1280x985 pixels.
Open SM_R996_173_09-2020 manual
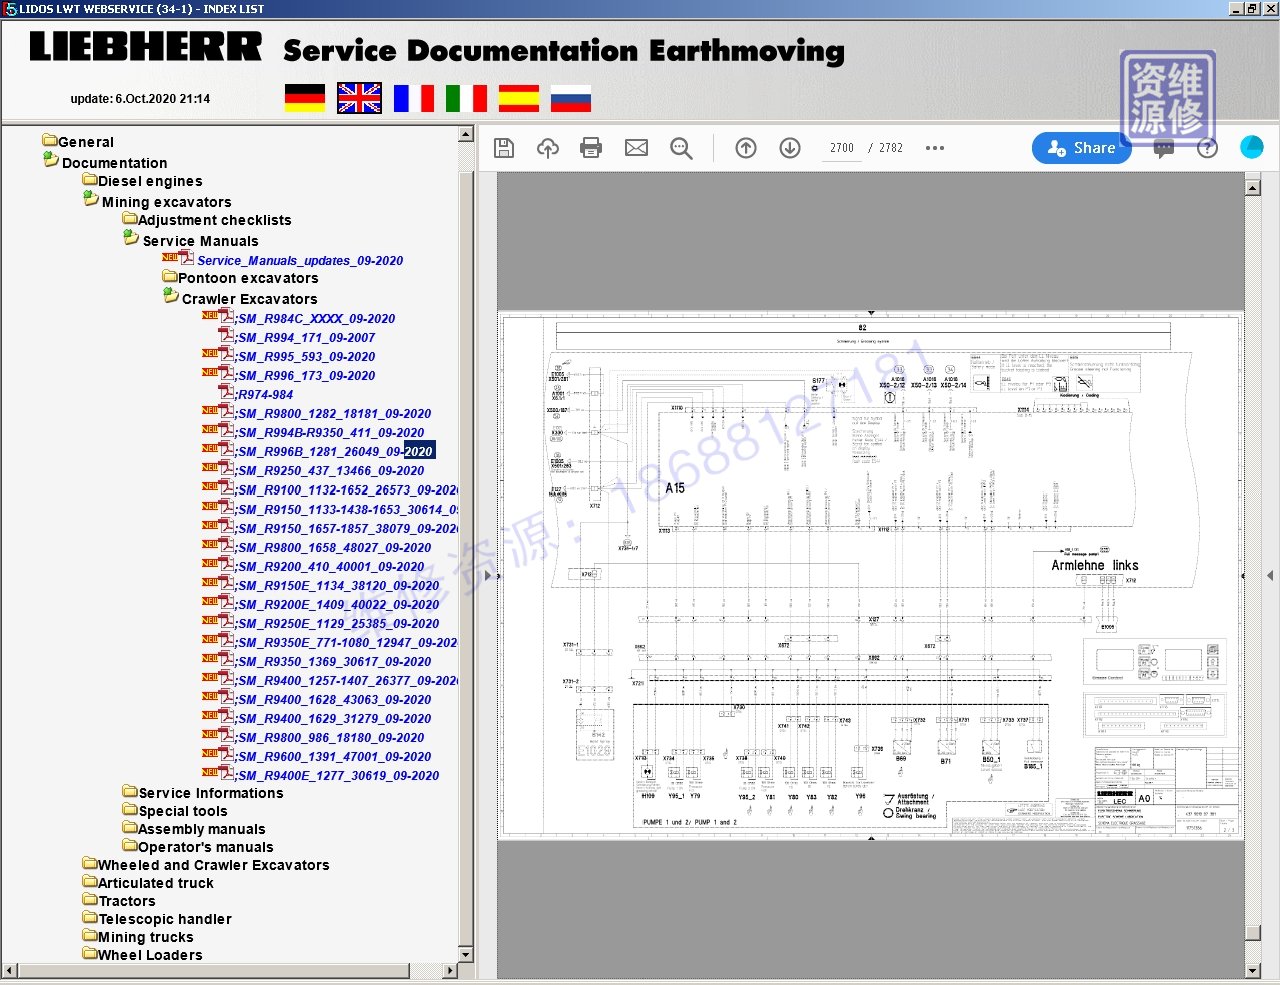click(x=306, y=375)
